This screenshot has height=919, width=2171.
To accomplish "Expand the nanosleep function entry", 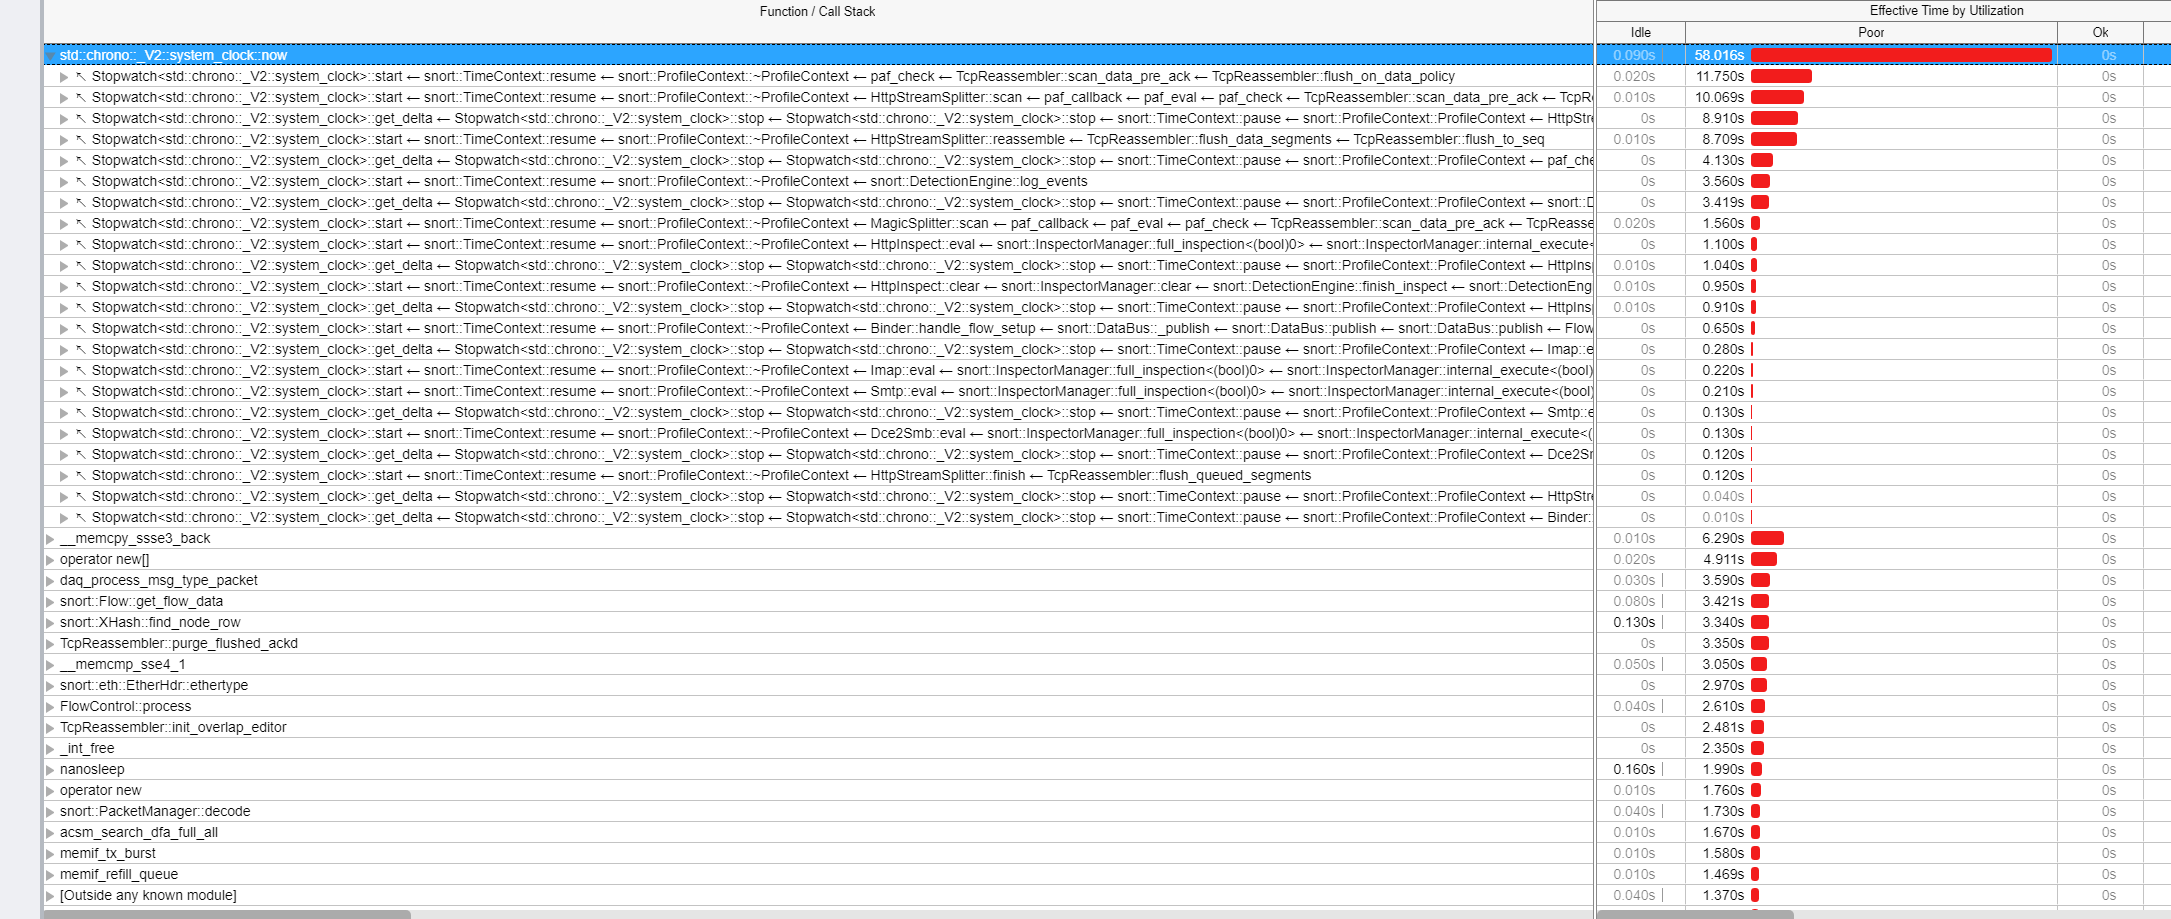I will click(x=50, y=770).
